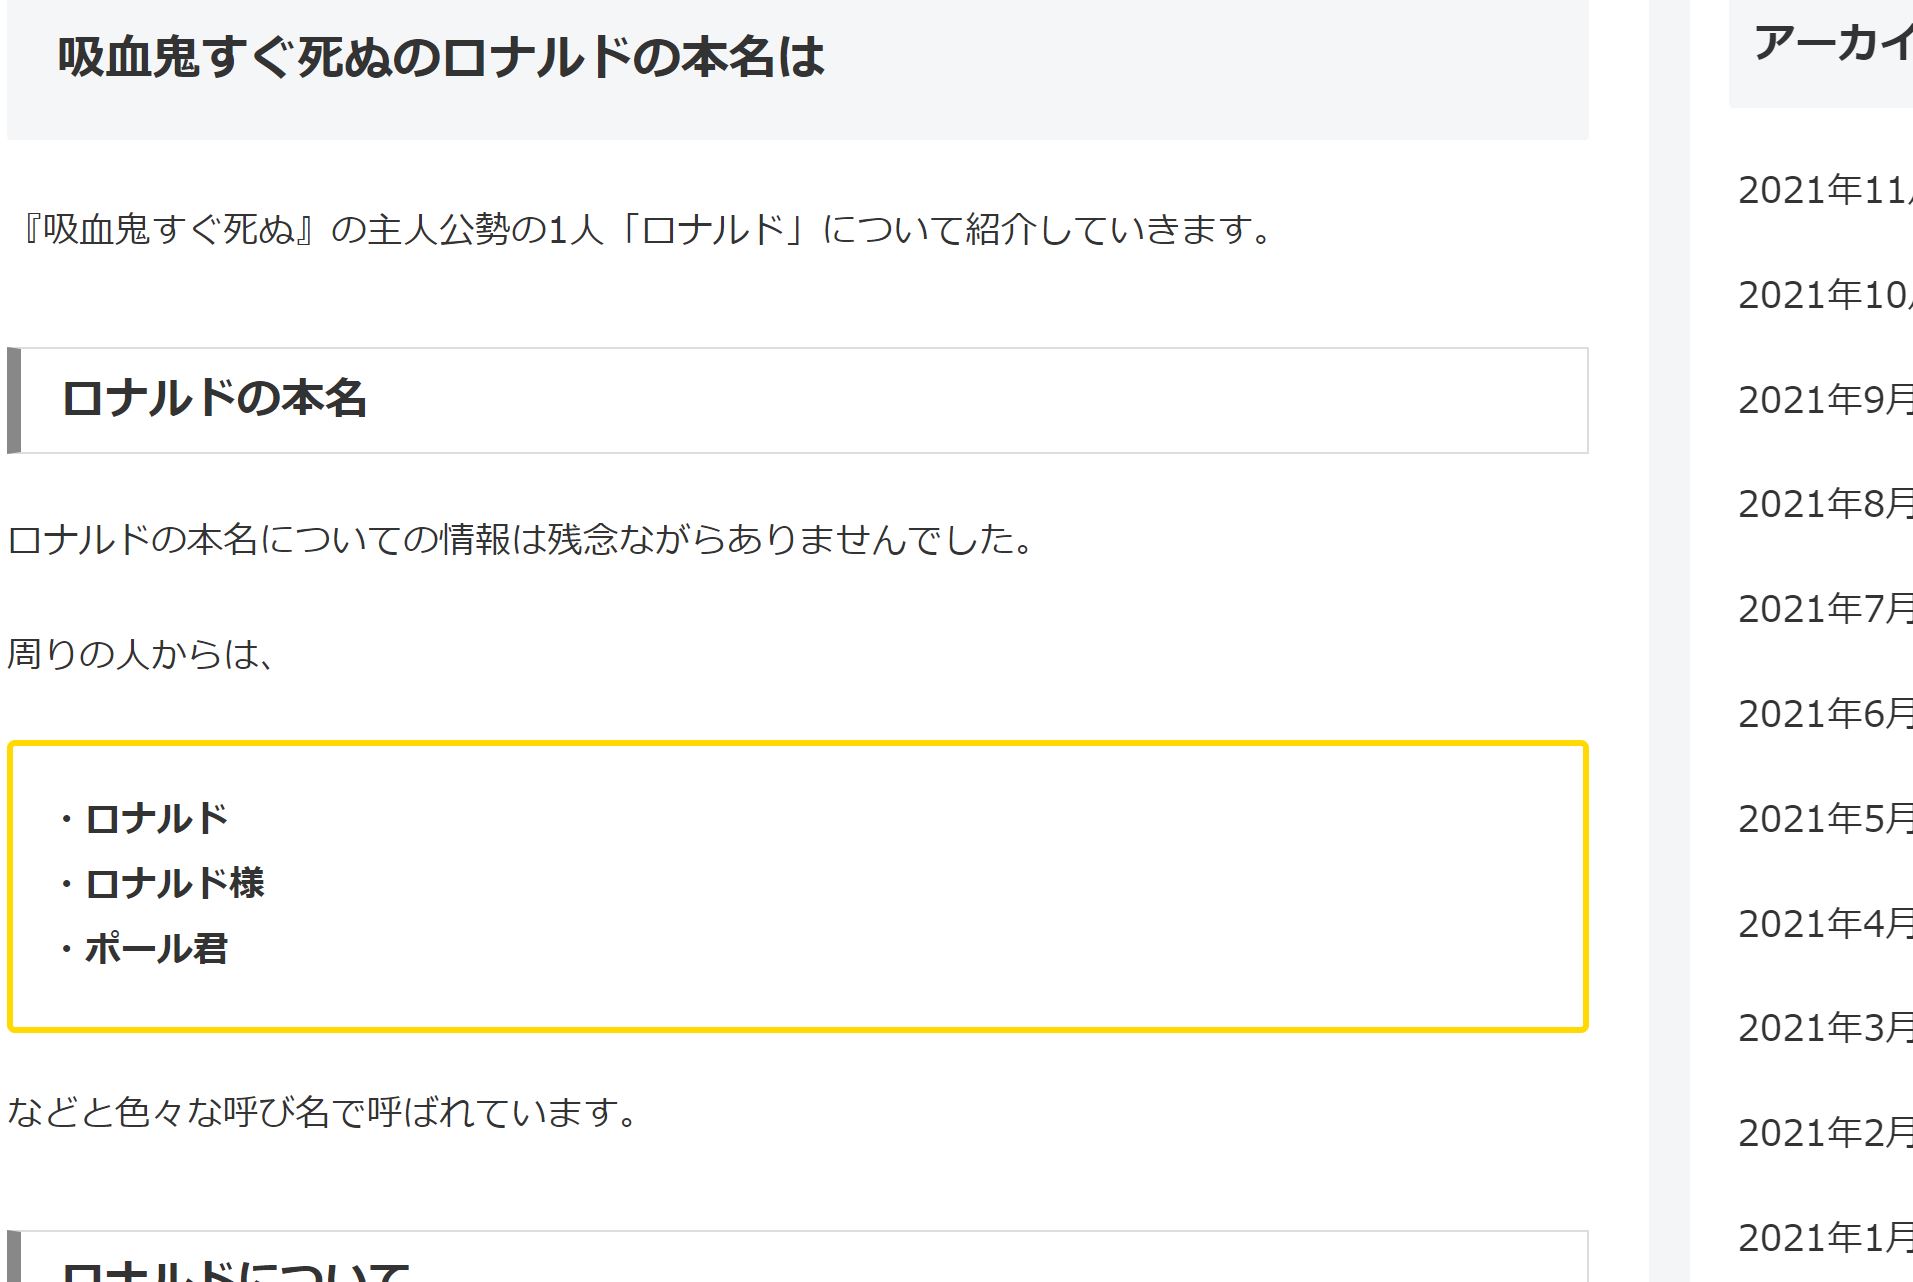Image resolution: width=1913 pixels, height=1282 pixels.
Task: Open the 2021年1月 archive link
Action: [x=1825, y=1238]
